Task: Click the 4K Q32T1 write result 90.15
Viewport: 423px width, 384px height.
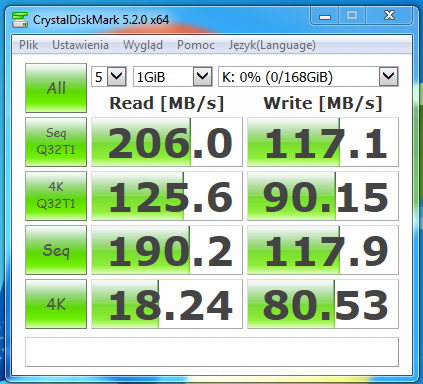Action: pos(323,196)
